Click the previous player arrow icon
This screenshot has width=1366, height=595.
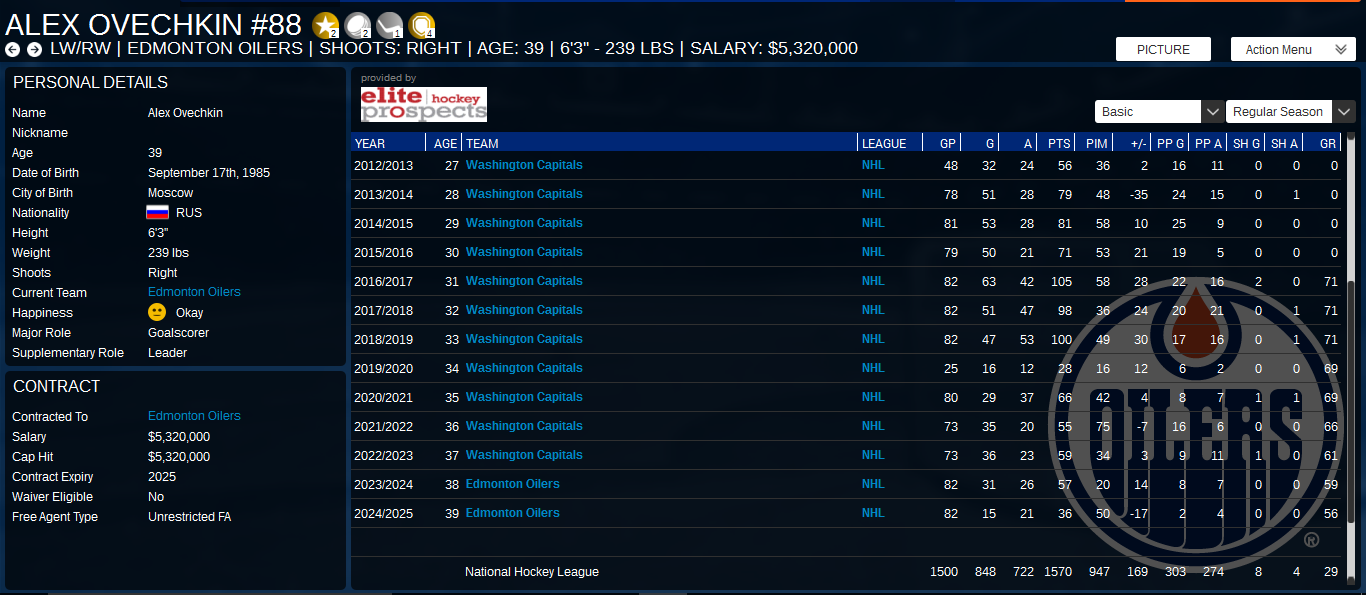(12, 49)
